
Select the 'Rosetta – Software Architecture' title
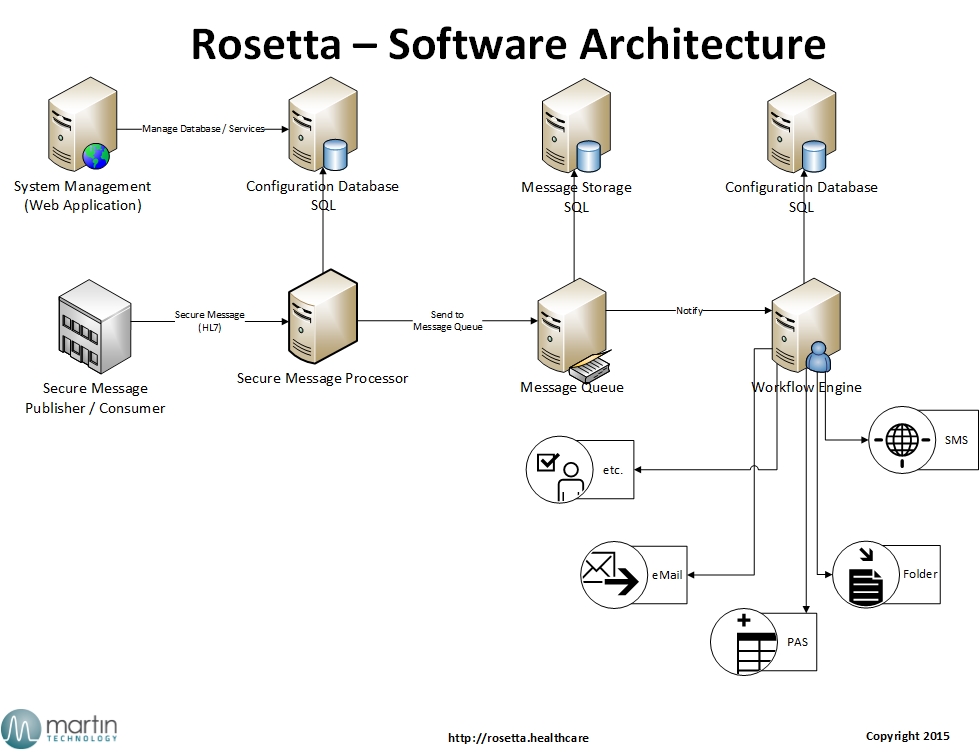pyautogui.click(x=508, y=44)
